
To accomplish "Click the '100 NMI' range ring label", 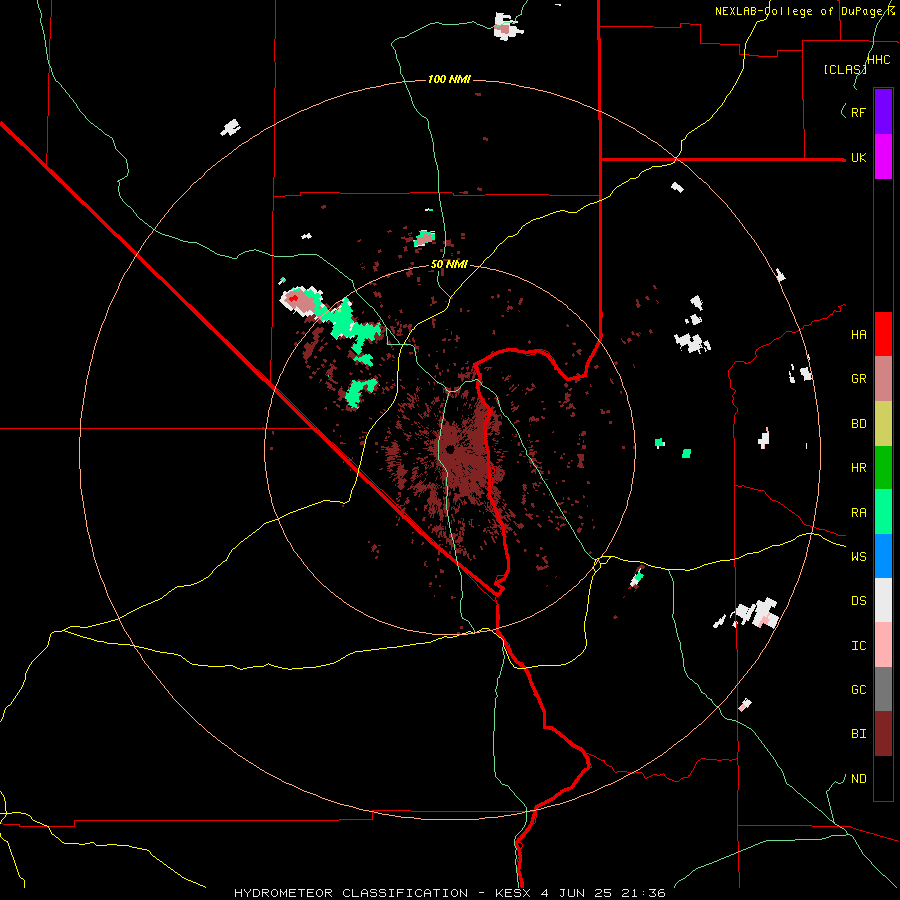I will coord(449,79).
